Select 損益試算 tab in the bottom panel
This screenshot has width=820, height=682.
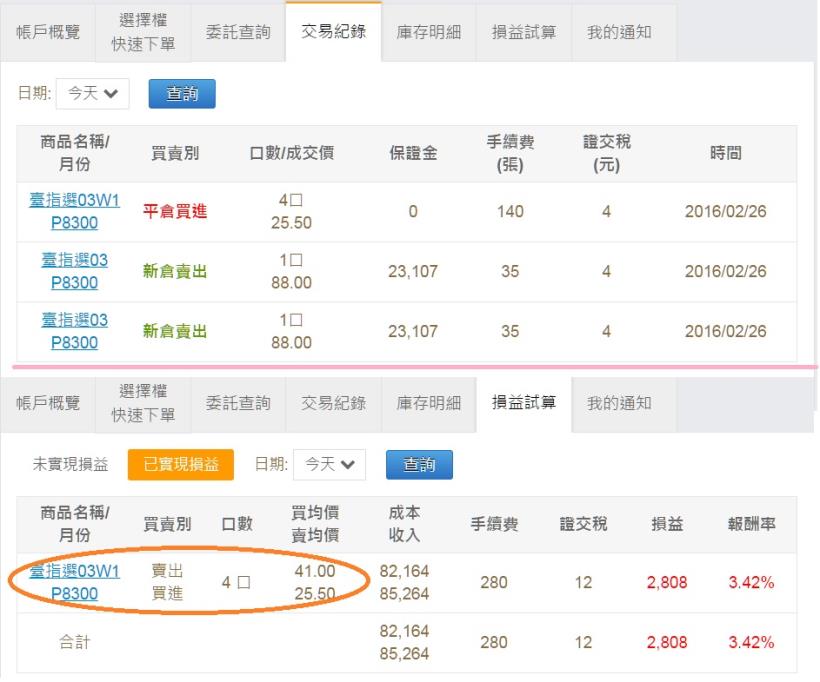pos(524,402)
